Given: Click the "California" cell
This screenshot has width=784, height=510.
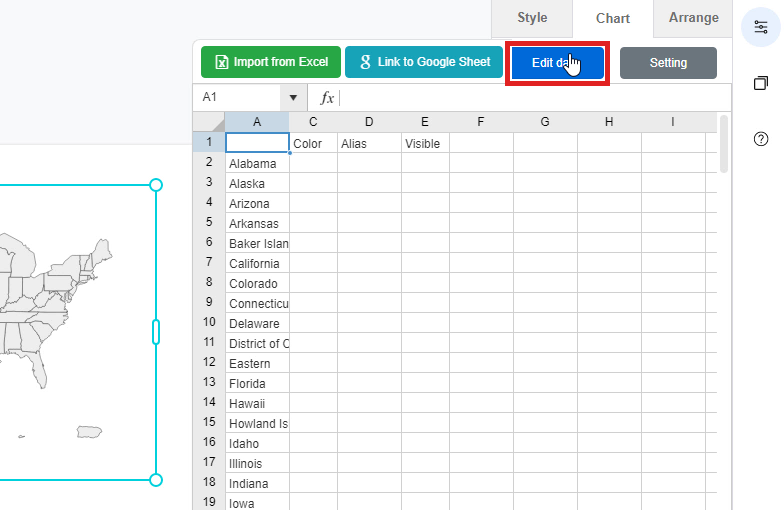Looking at the screenshot, I should 257,264.
